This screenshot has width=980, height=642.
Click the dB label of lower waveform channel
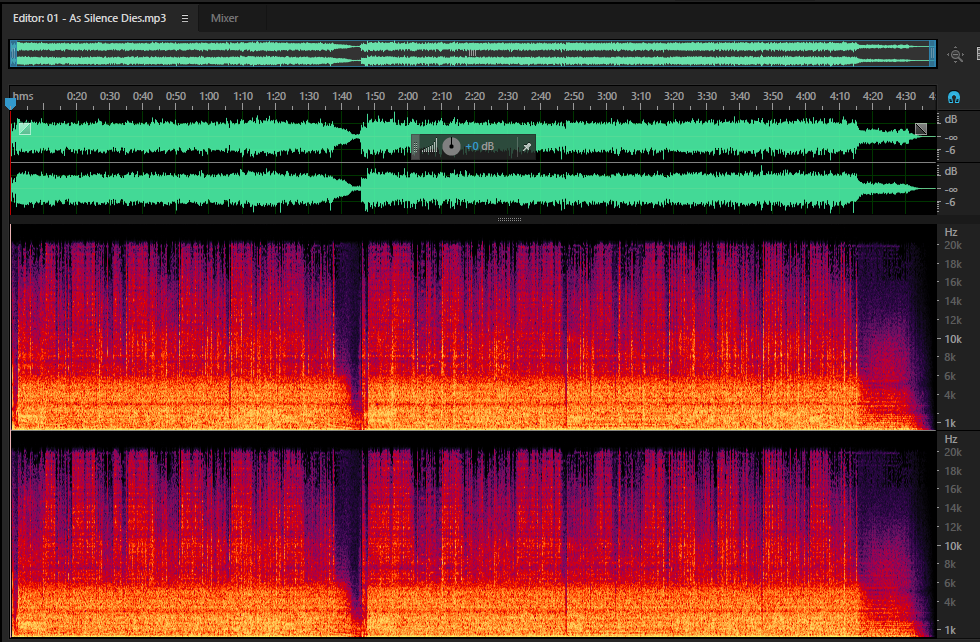(x=951, y=171)
